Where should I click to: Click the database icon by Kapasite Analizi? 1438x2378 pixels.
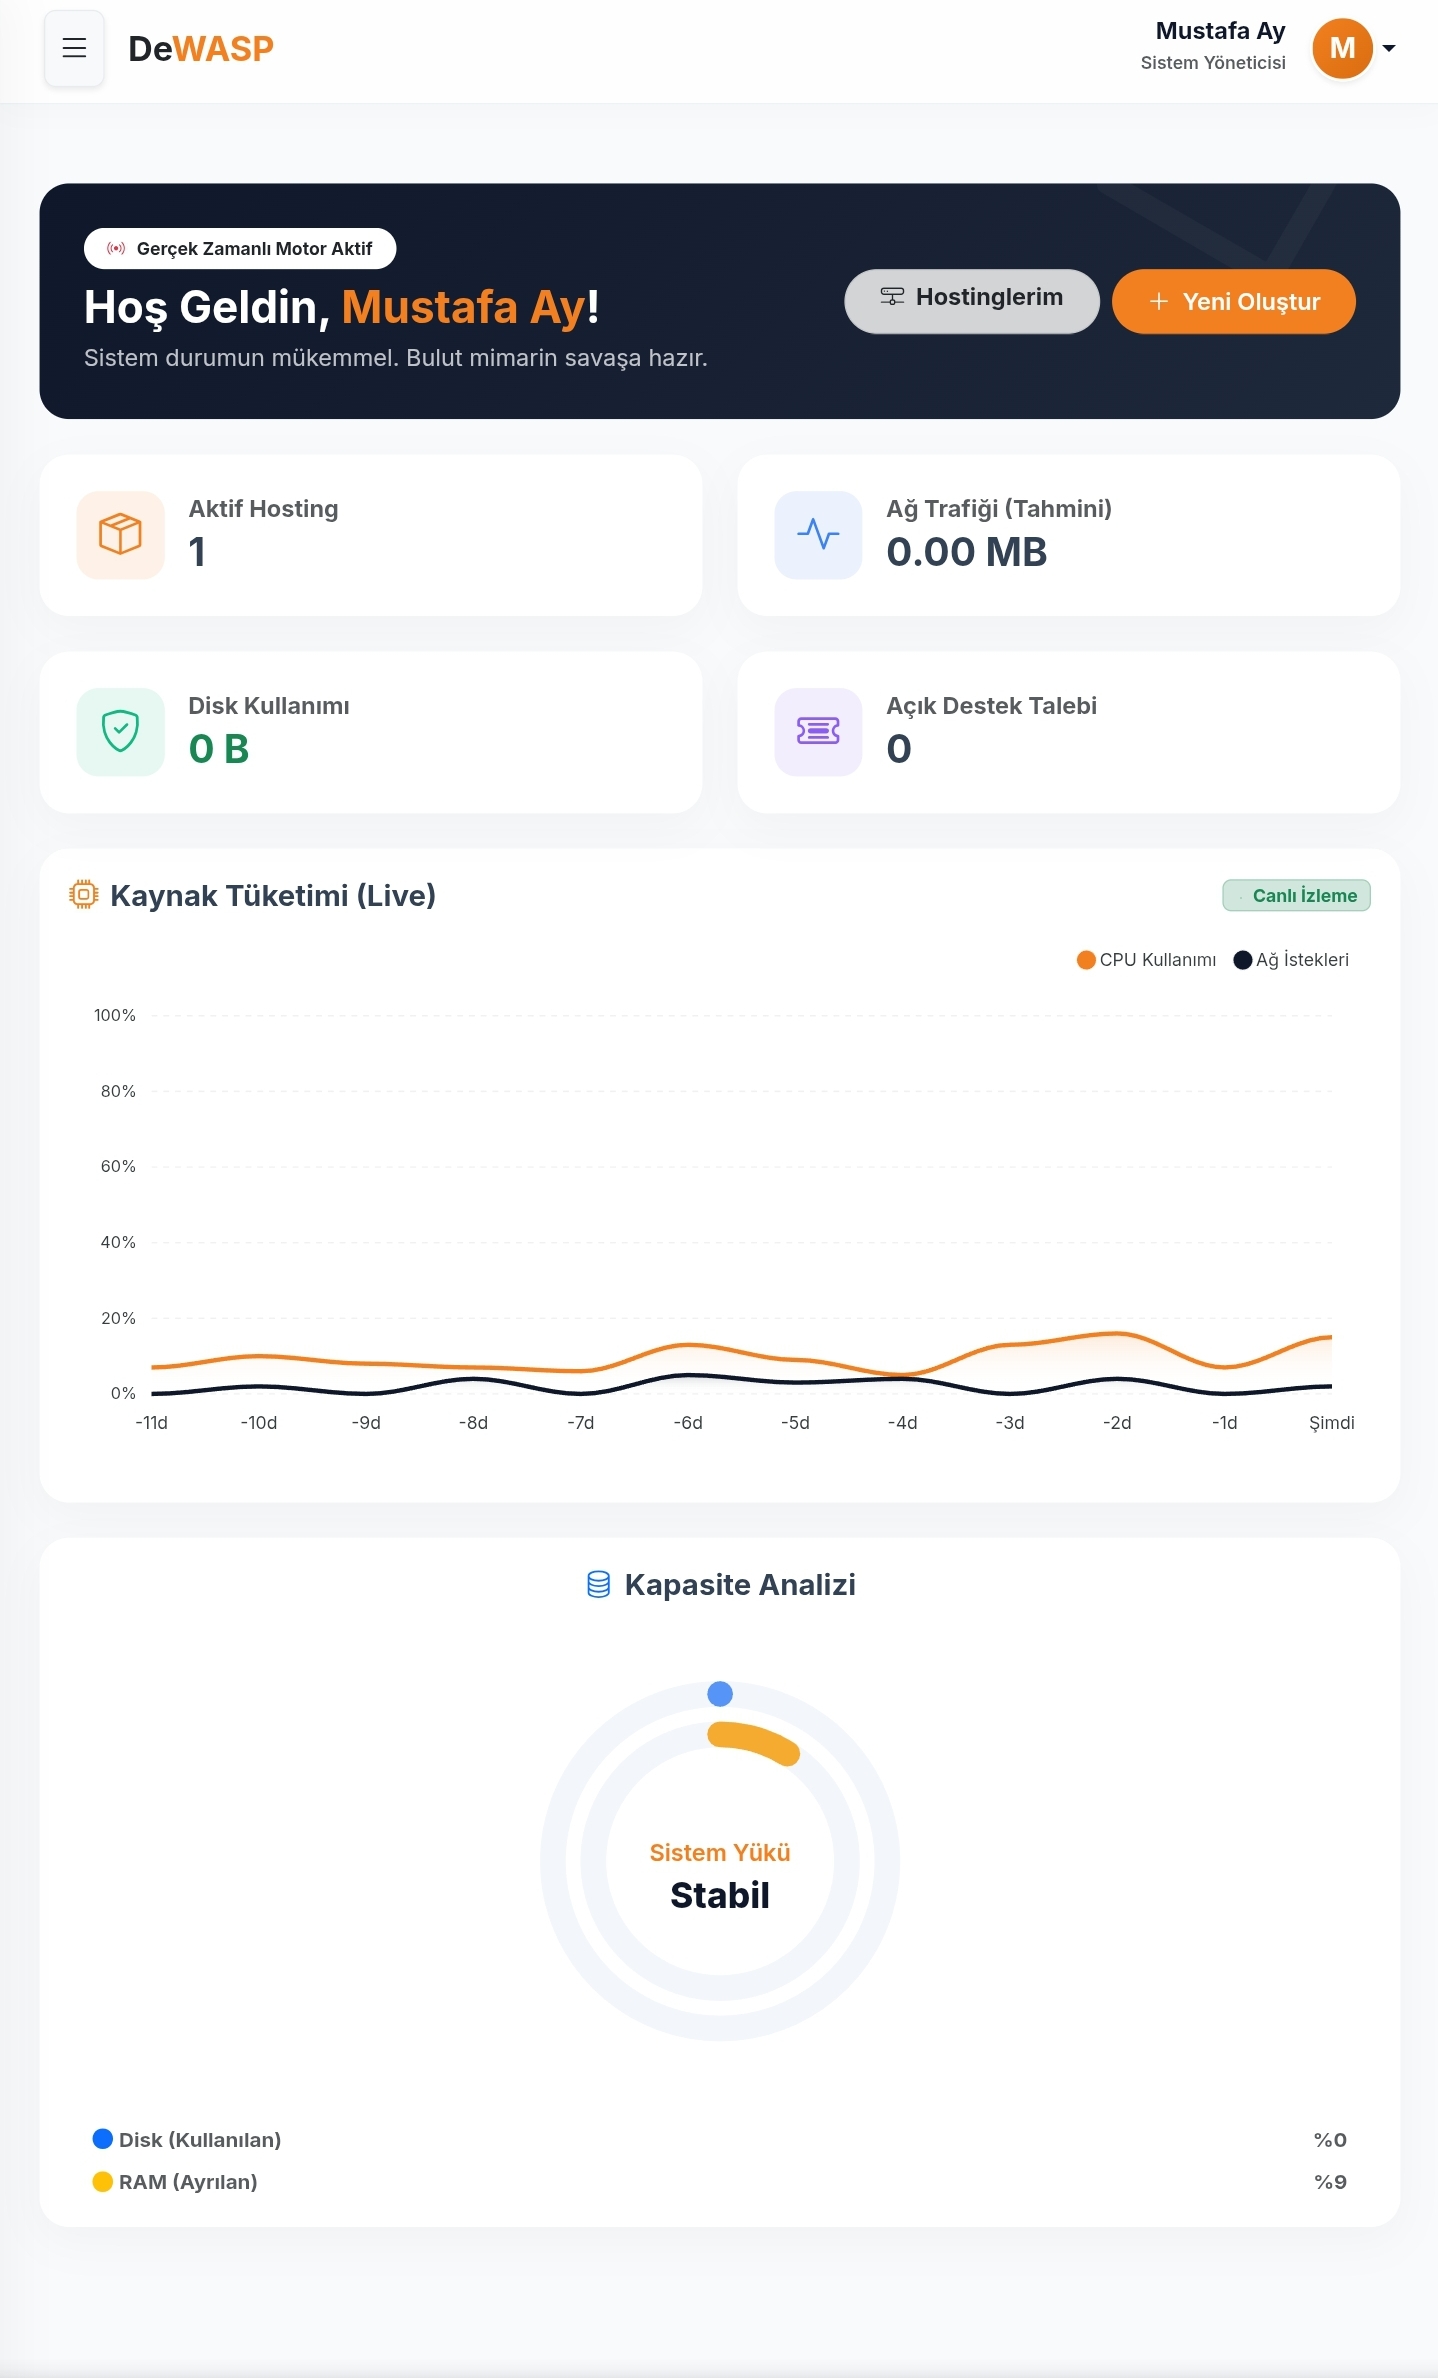tap(598, 1585)
